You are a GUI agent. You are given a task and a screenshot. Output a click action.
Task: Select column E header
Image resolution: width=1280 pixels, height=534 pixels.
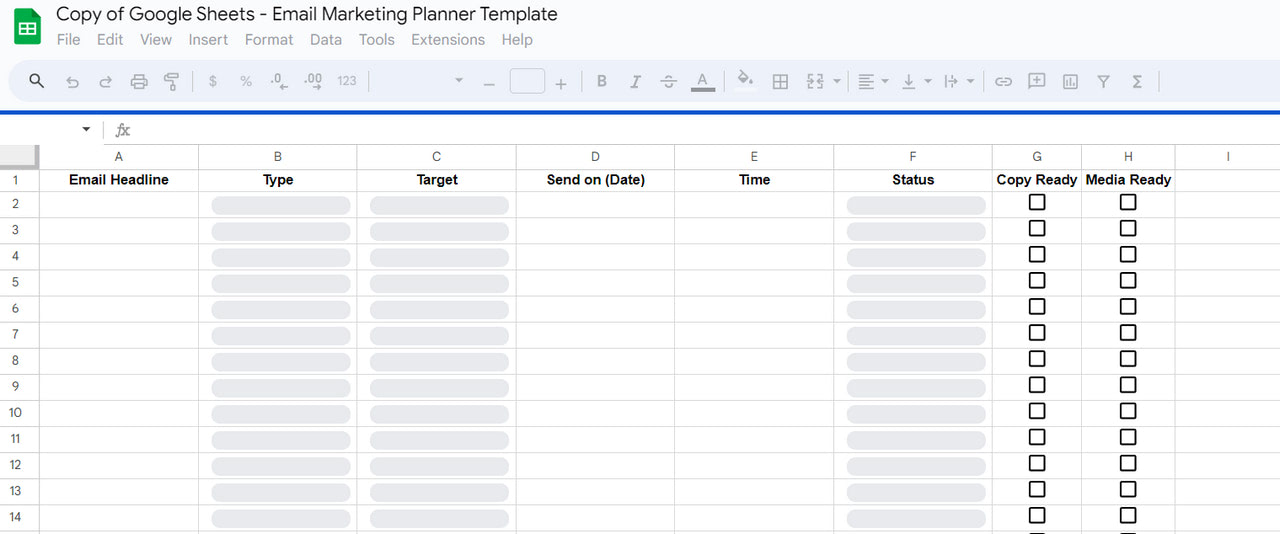[754, 156]
